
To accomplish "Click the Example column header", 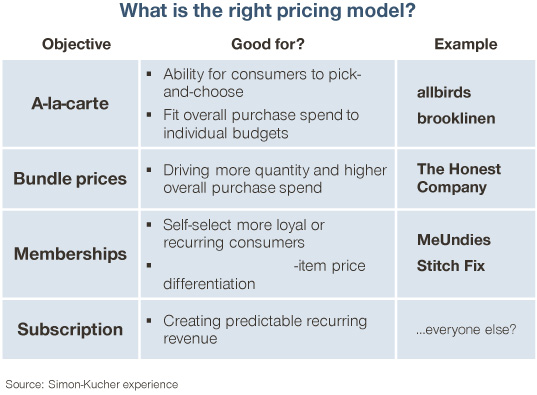I will point(466,44).
